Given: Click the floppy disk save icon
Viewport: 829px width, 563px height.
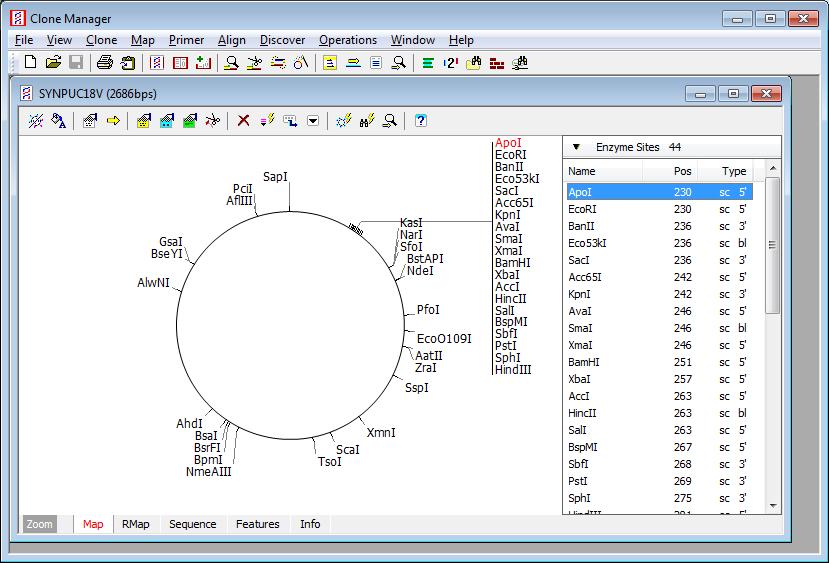Looking at the screenshot, I should coord(76,62).
